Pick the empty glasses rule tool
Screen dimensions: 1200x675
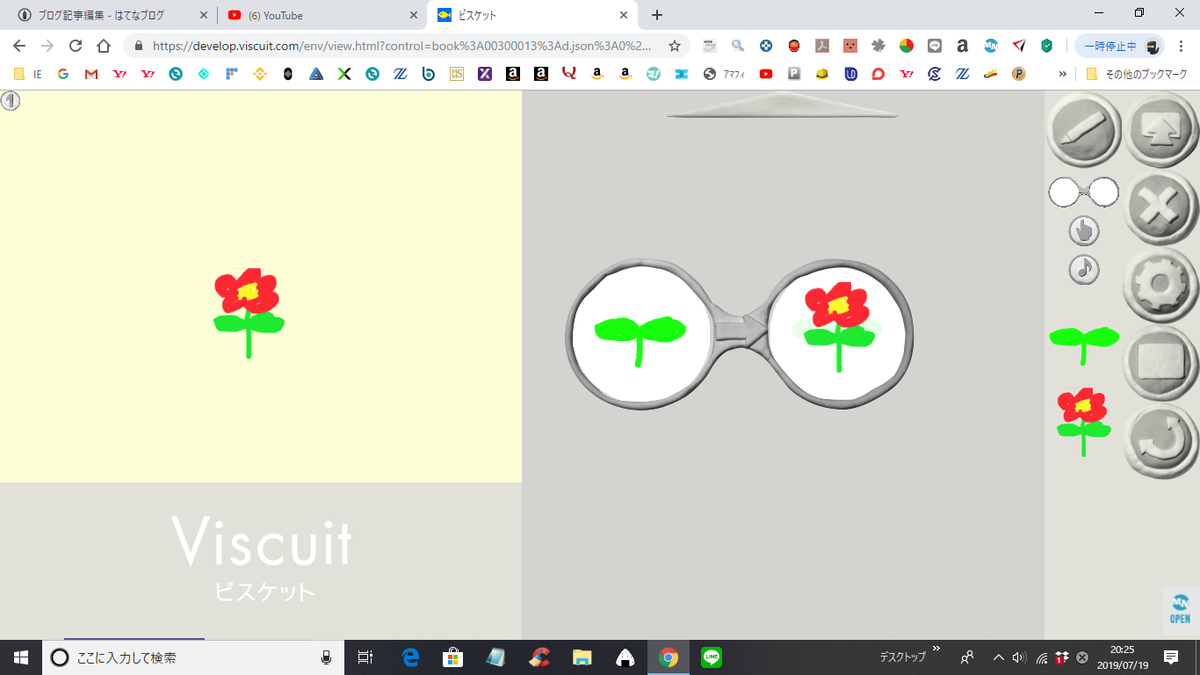(1084, 192)
